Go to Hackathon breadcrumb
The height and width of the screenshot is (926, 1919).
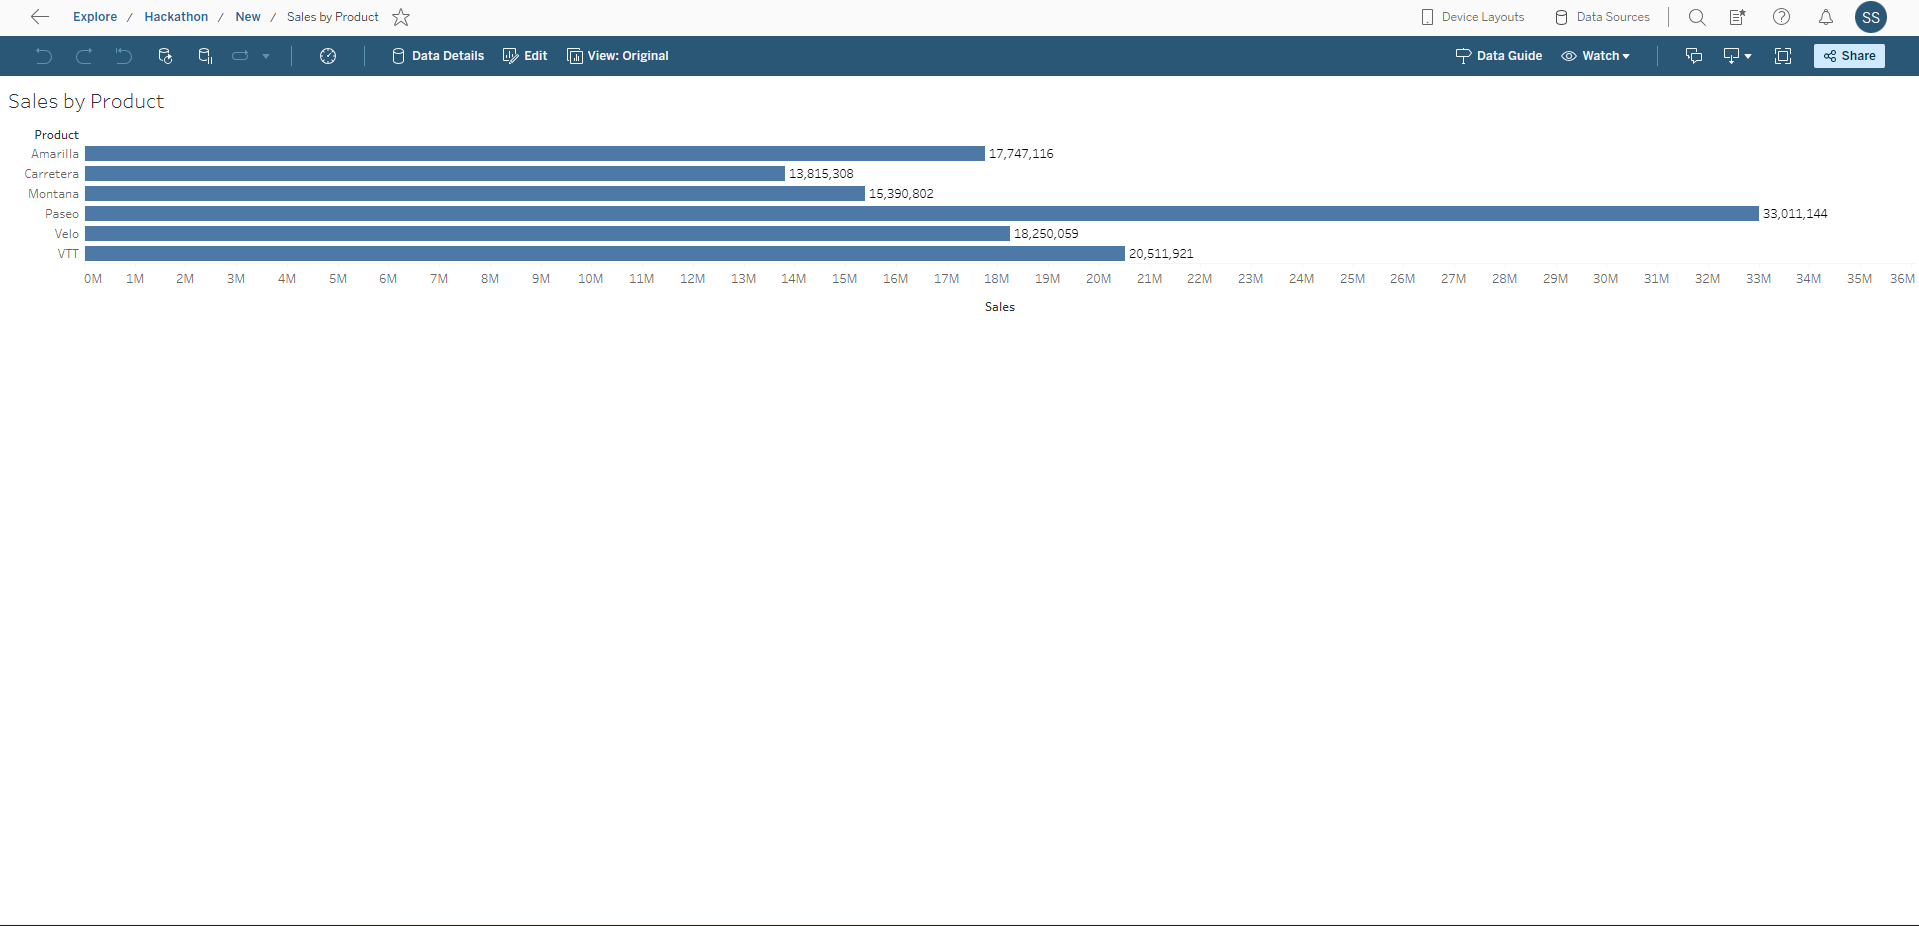coord(176,17)
